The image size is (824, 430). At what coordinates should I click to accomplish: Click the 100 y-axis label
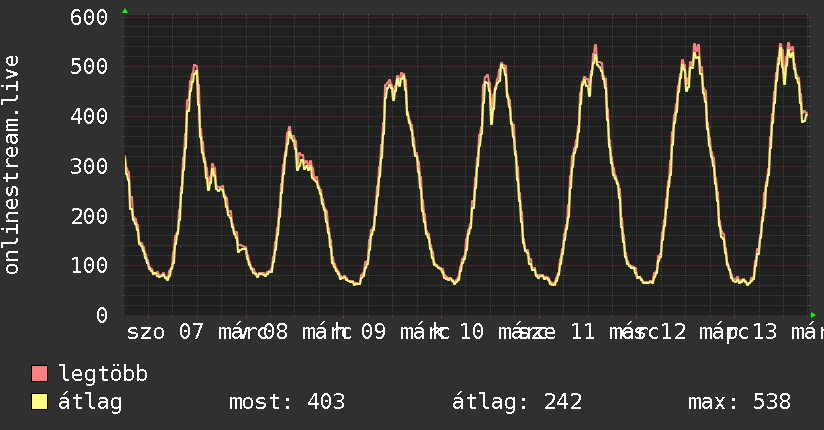tap(89, 266)
